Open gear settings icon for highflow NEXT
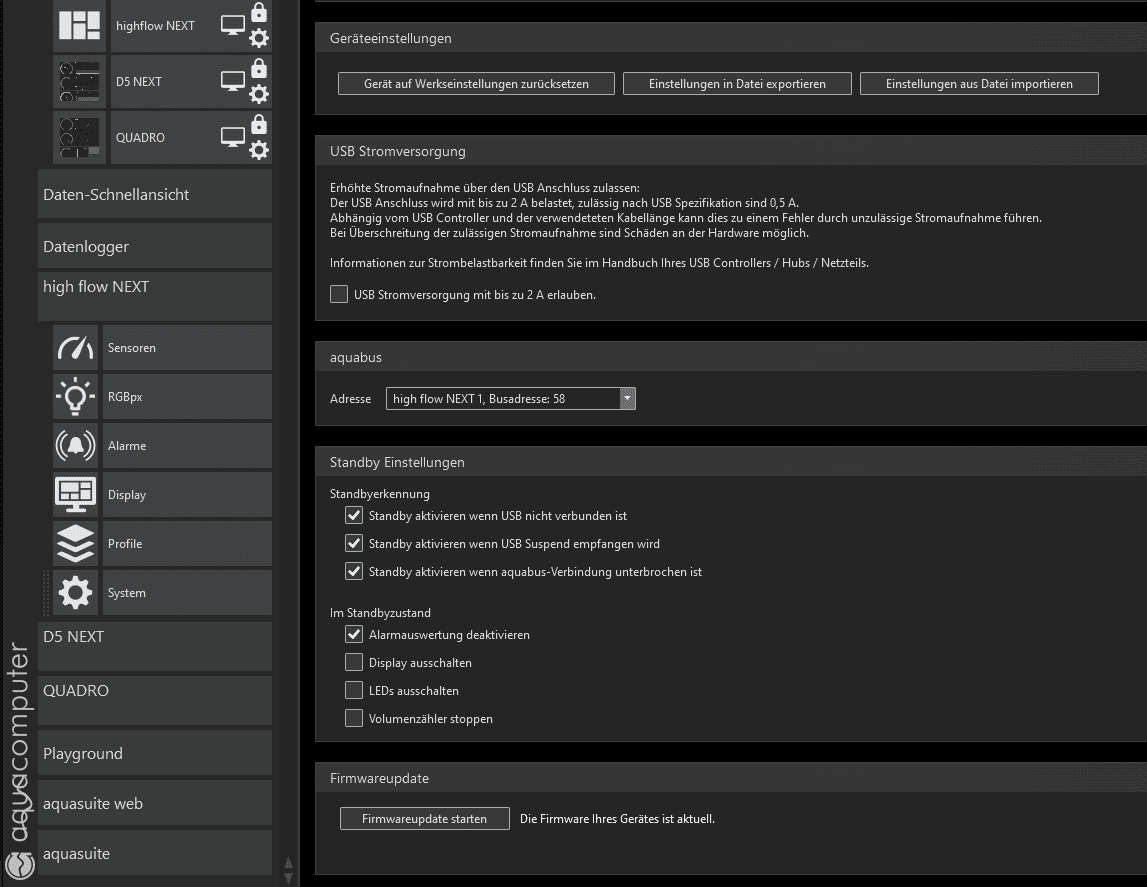 [x=259, y=37]
